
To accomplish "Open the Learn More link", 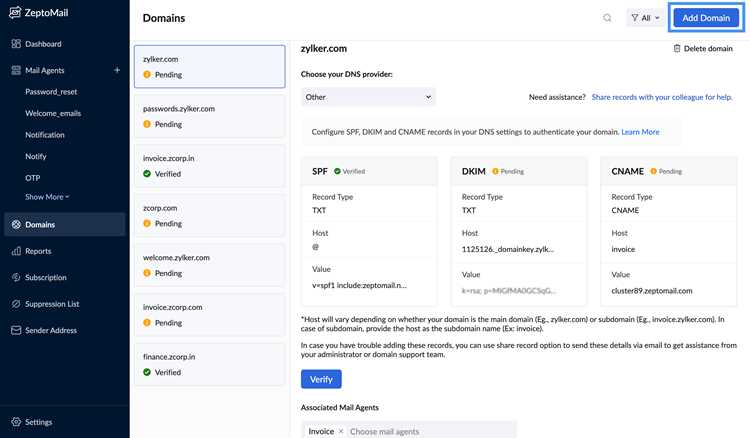I will point(640,131).
